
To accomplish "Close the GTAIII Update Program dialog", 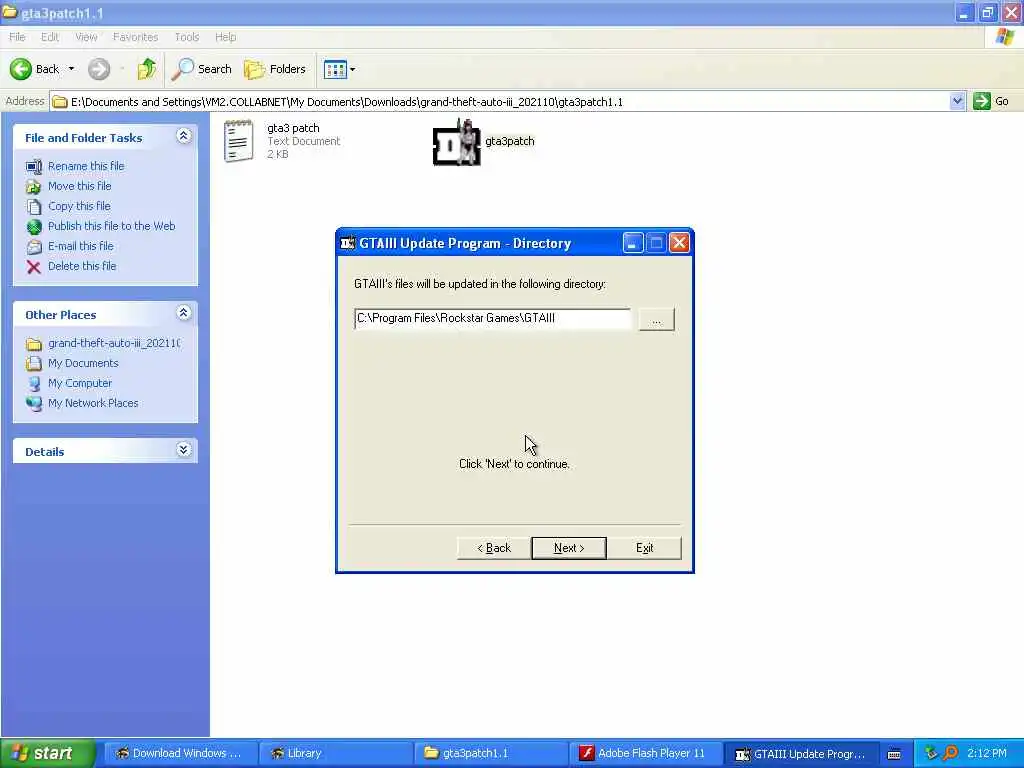I will pos(679,243).
